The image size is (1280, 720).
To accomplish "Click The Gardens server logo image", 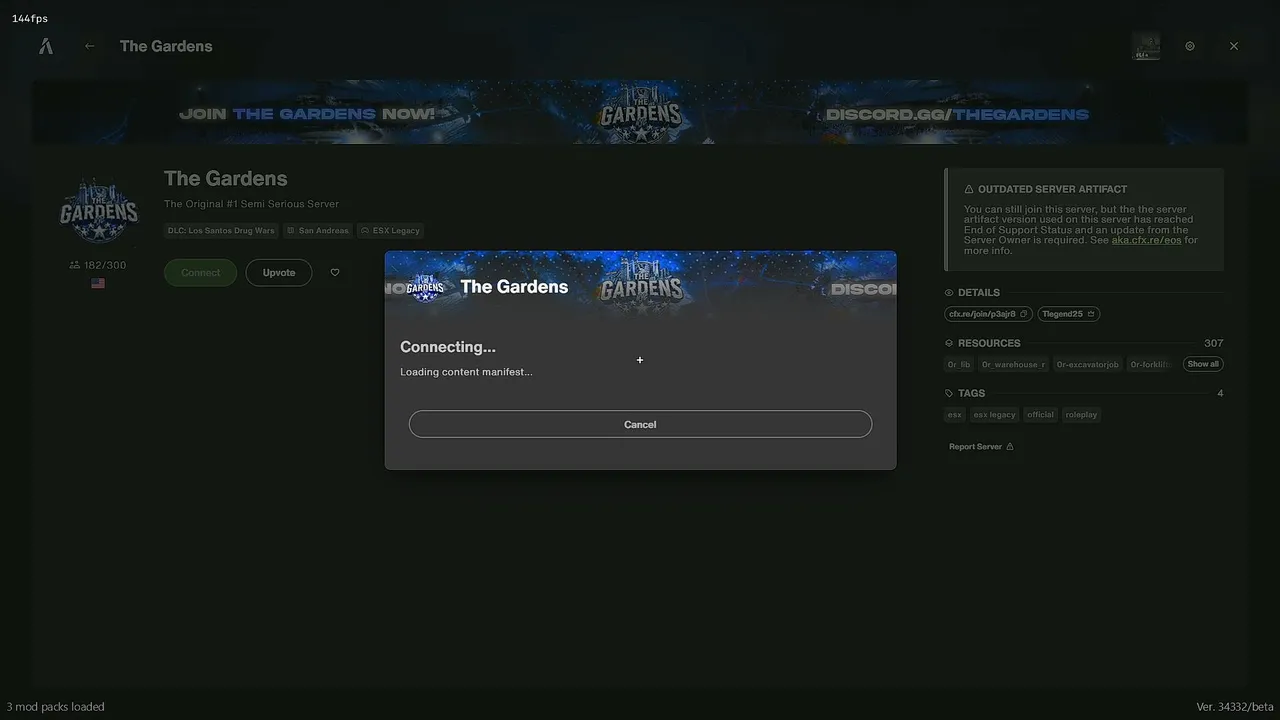I will (x=98, y=210).
